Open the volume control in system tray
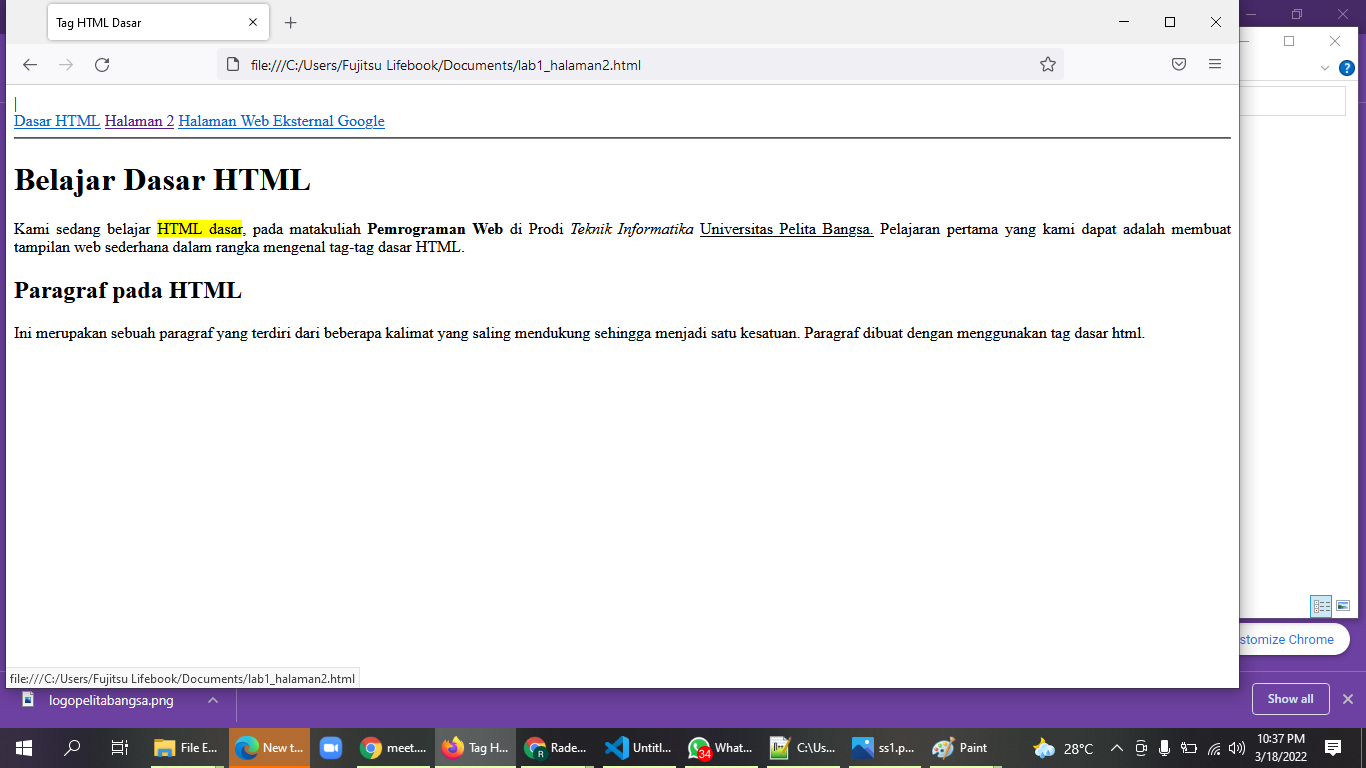This screenshot has height=768, width=1366. (x=1237, y=747)
